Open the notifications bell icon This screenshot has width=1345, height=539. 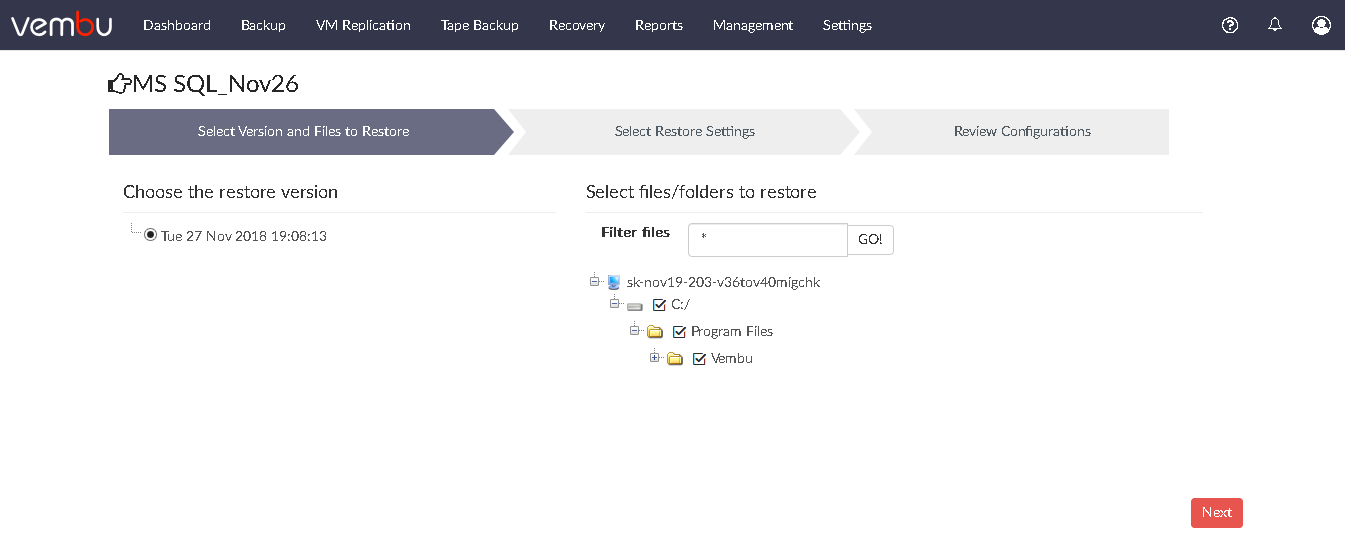(x=1275, y=25)
